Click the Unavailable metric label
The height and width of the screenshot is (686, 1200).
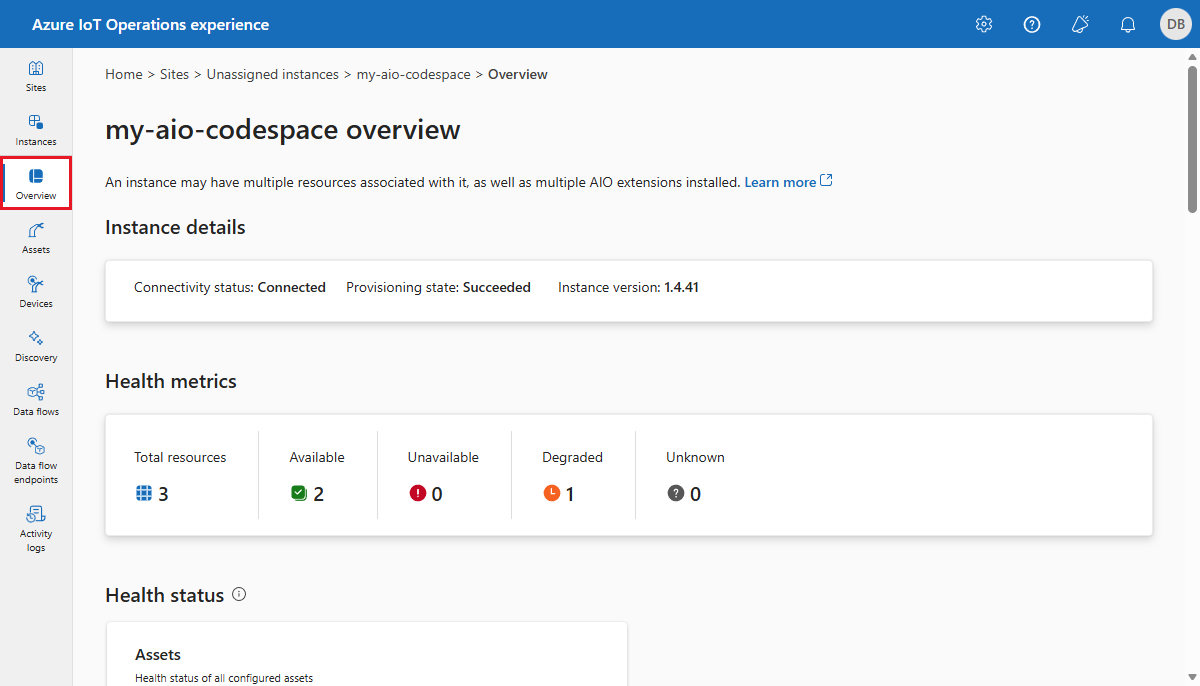(443, 457)
